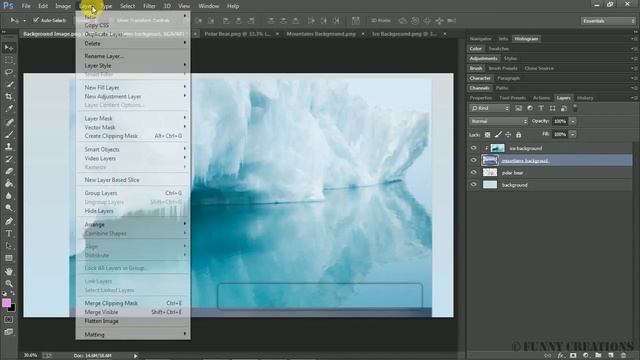Lock all on the layer

click(518, 134)
